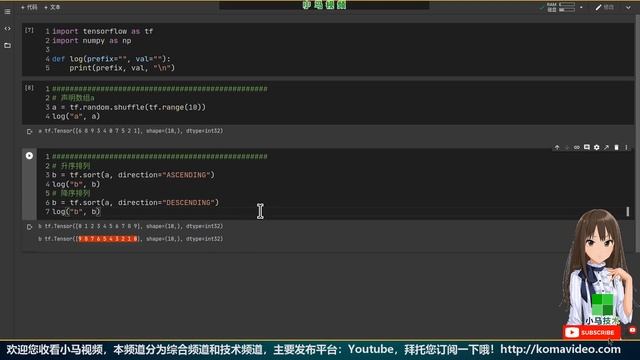
Task: Open the code snippets sidebar icon
Action: point(7,29)
